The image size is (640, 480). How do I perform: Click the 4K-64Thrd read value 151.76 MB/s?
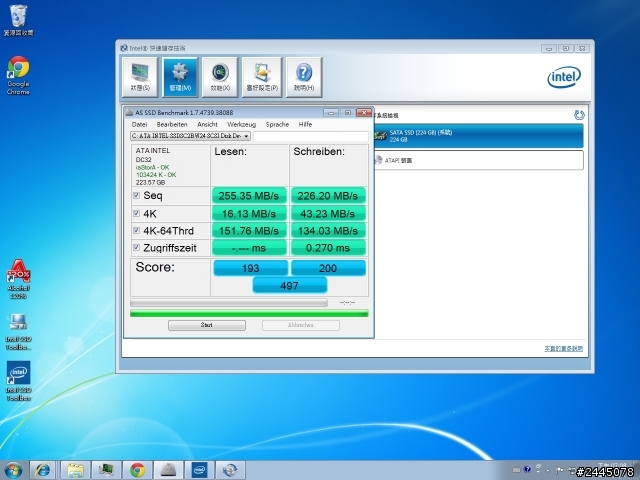(x=249, y=231)
